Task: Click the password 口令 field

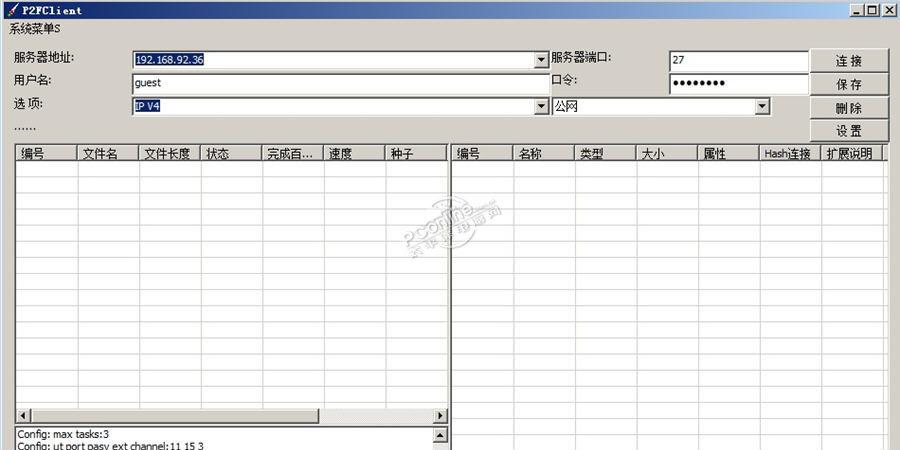Action: pyautogui.click(x=739, y=84)
